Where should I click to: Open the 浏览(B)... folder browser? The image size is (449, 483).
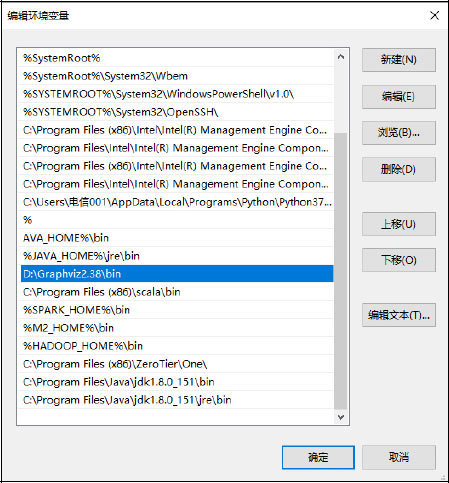point(399,133)
